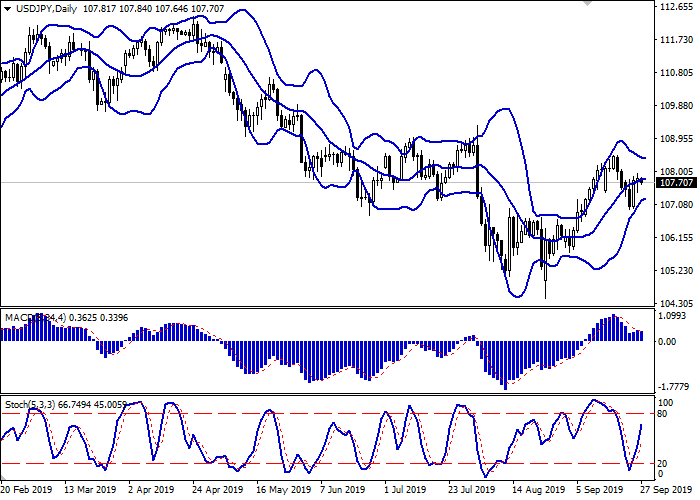This screenshot has width=700, height=500.
Task: Click the 20 Feb 2019 date label
Action: 25,491
